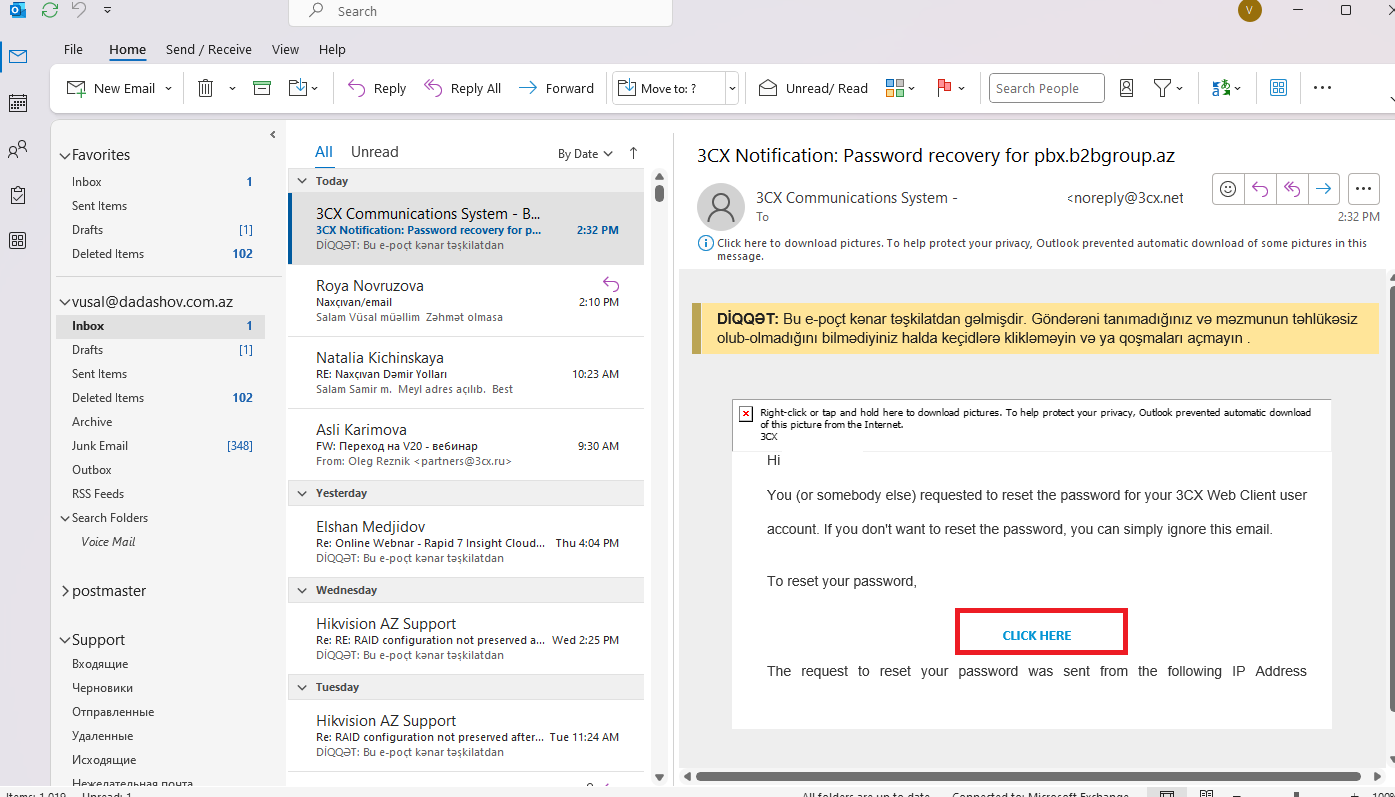
Task: Show only Unread messages tab
Action: (375, 152)
